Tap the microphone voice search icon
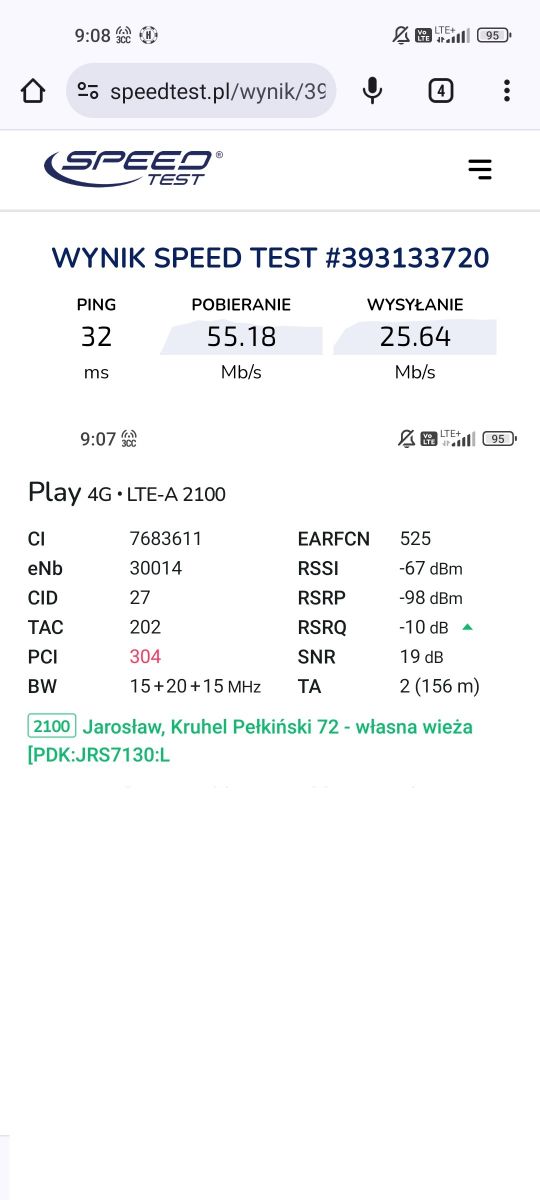Screen dimensions: 540x1200 (372, 91)
